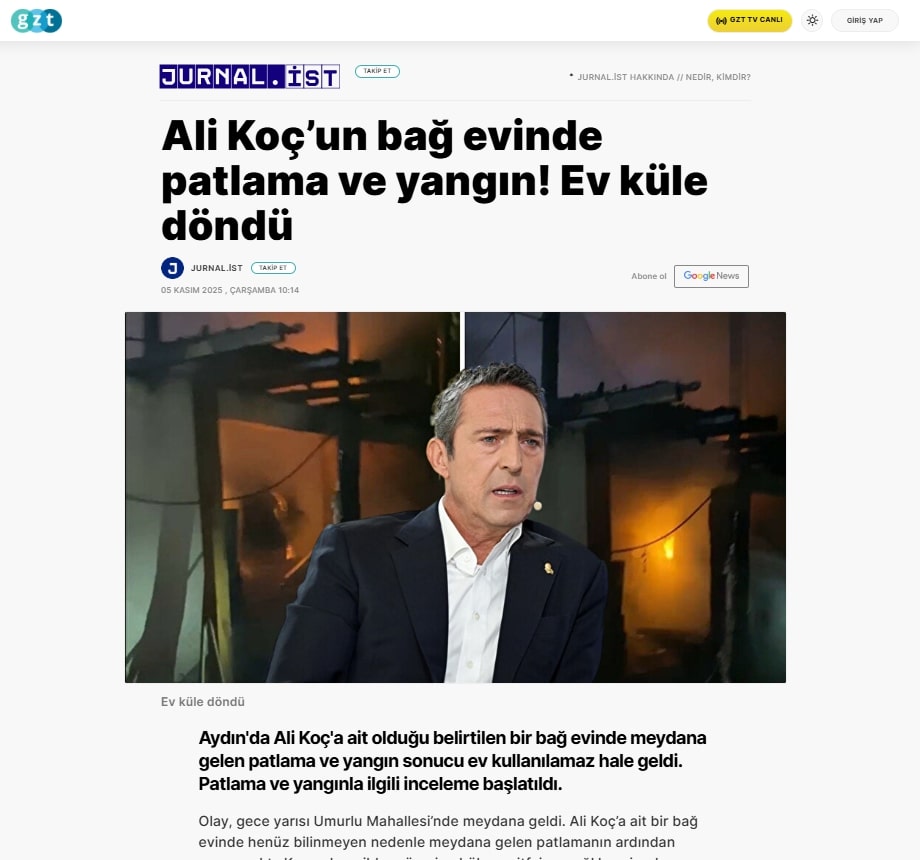Toggle the sun light/dark theme icon

(812, 21)
